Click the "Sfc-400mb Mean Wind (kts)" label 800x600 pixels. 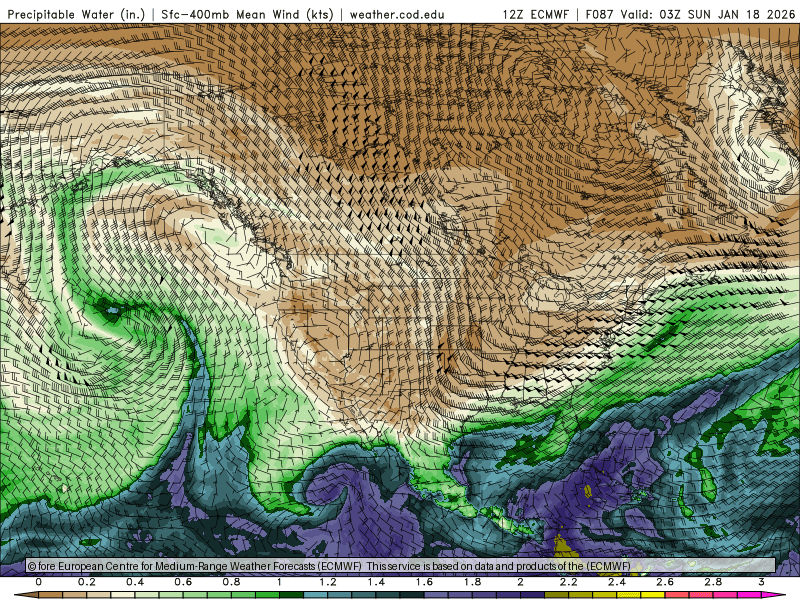click(247, 15)
